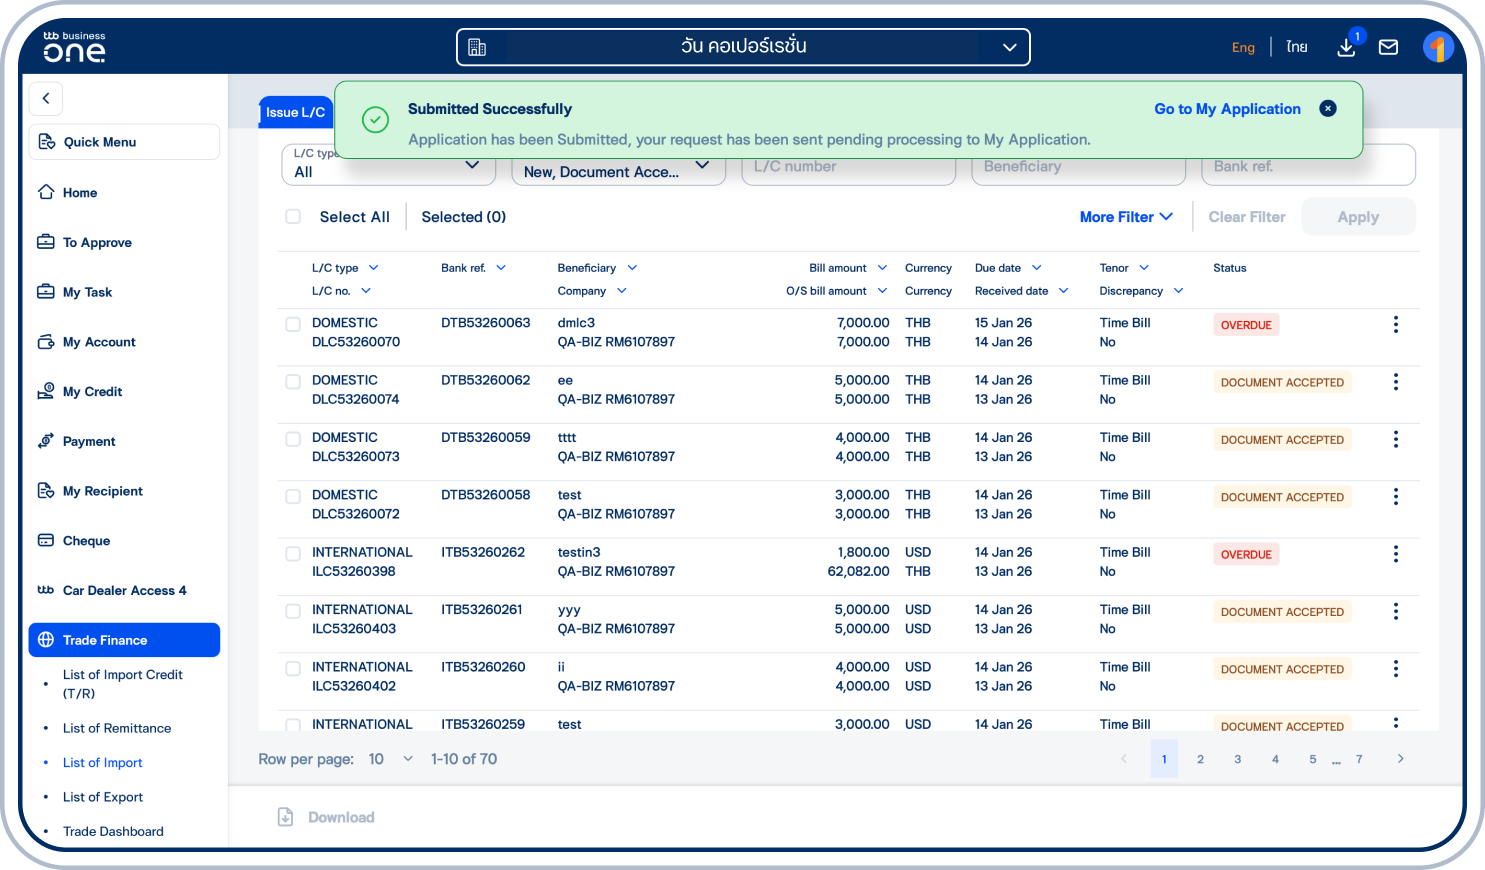Tick the Select All checkbox
1485x870 pixels.
coord(293,217)
